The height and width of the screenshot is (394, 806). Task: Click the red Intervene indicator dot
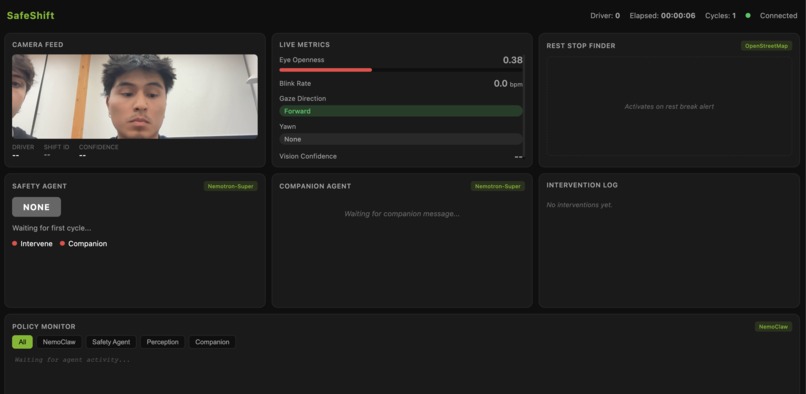pos(14,243)
